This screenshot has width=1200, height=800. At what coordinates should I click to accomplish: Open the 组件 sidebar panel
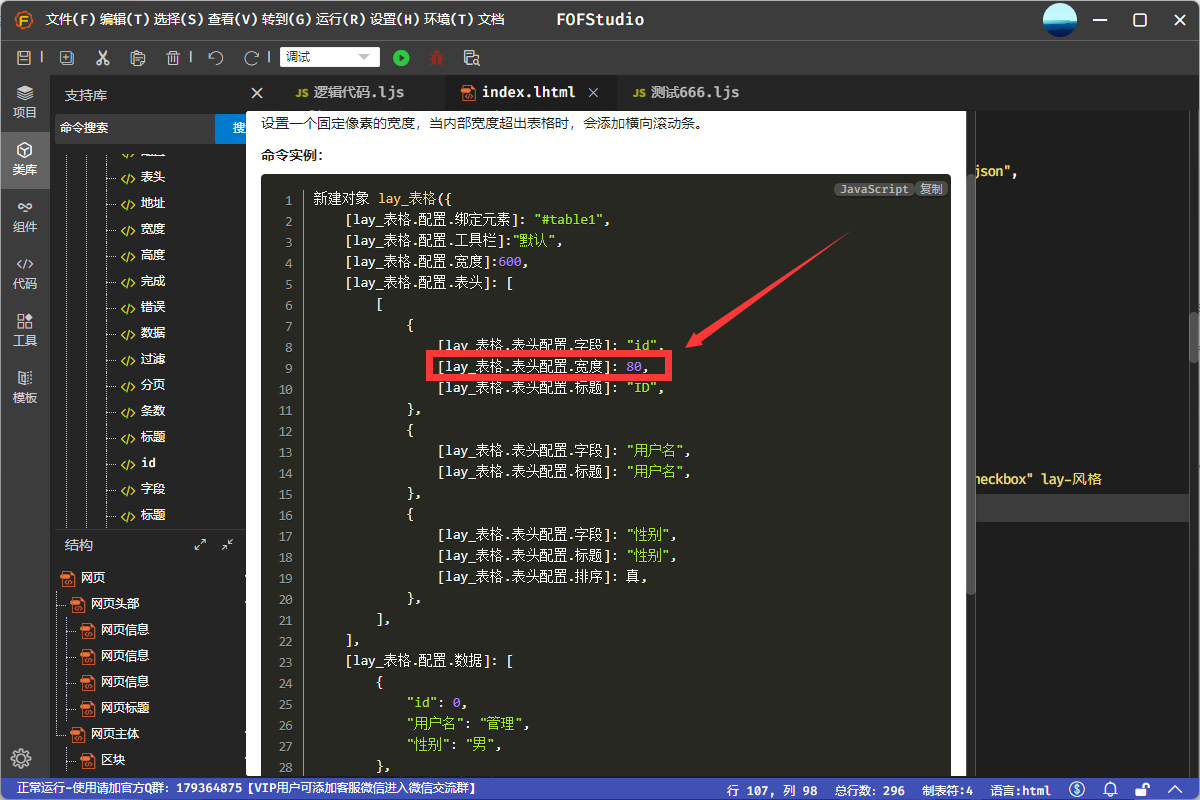pyautogui.click(x=25, y=215)
